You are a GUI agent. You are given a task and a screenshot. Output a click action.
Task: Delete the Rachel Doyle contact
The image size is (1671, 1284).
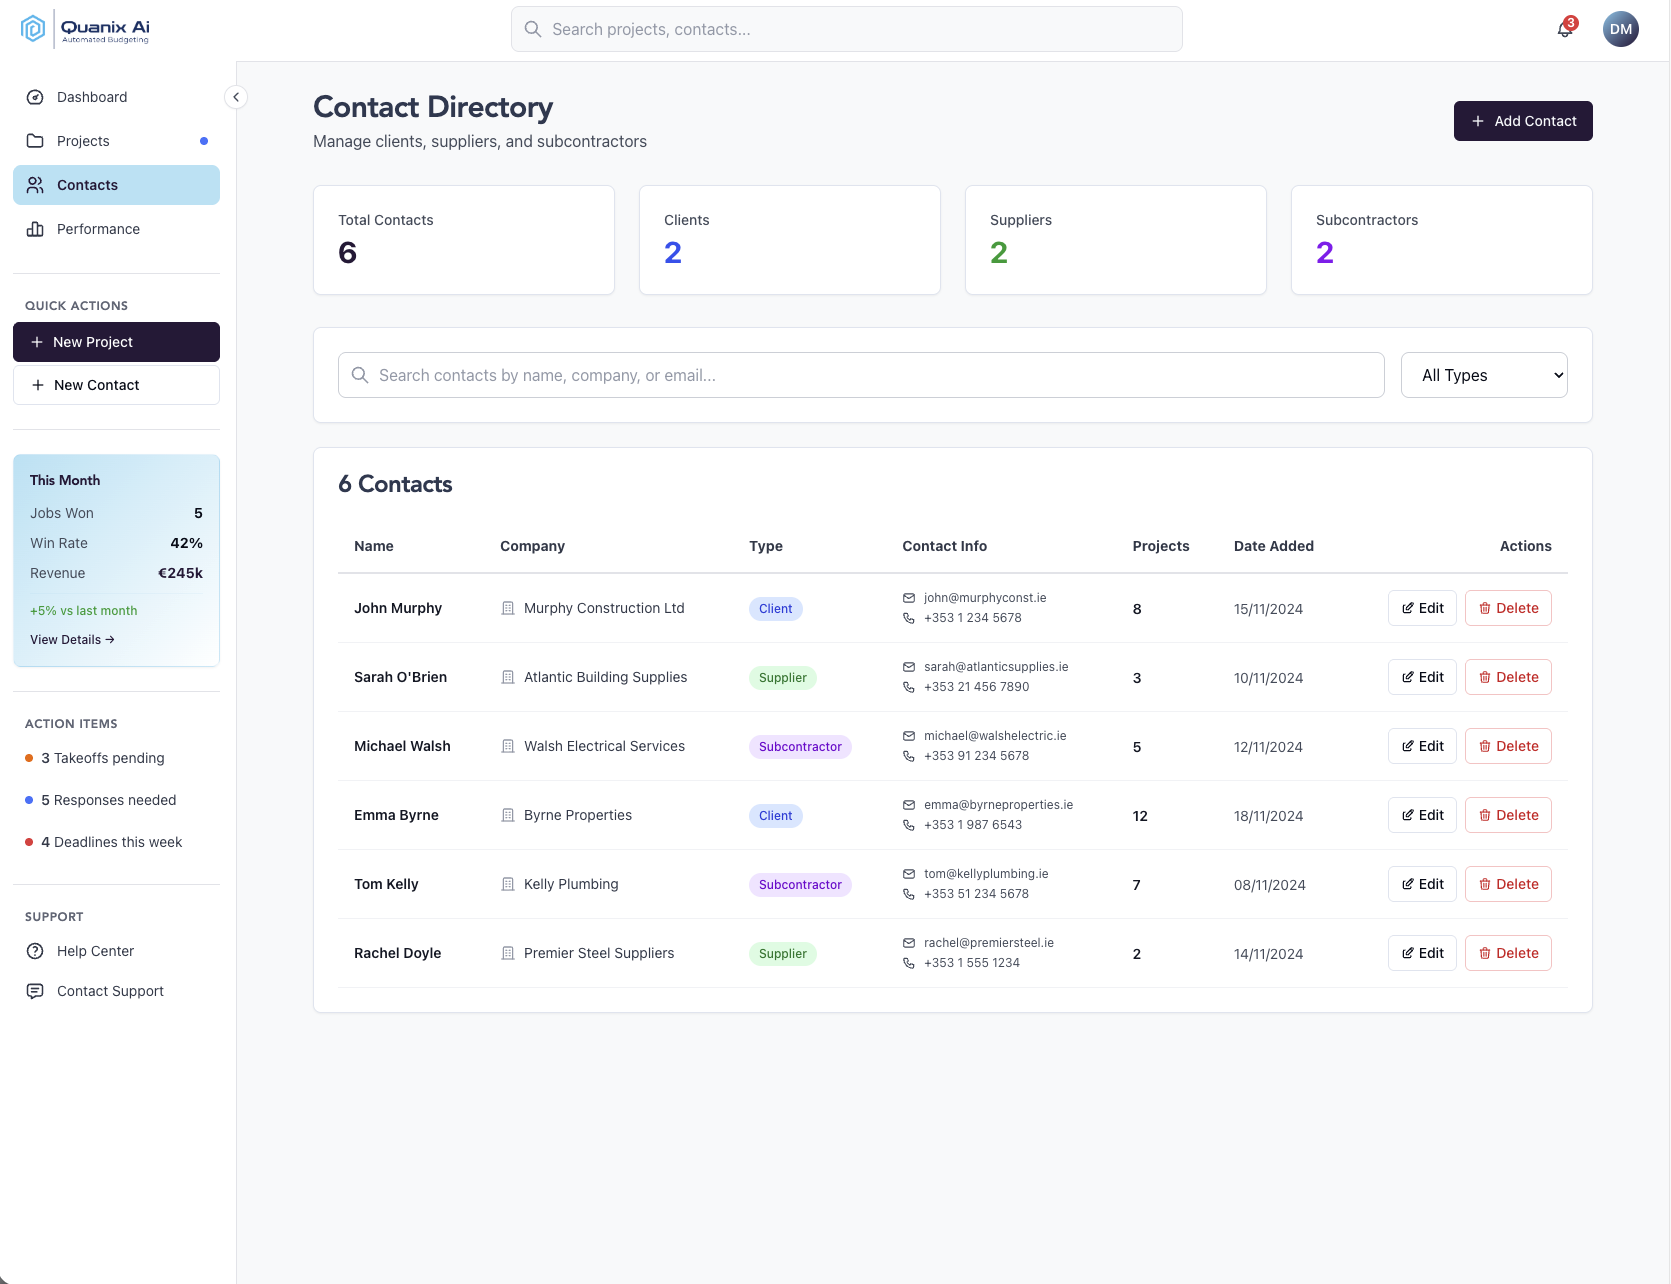point(1508,952)
